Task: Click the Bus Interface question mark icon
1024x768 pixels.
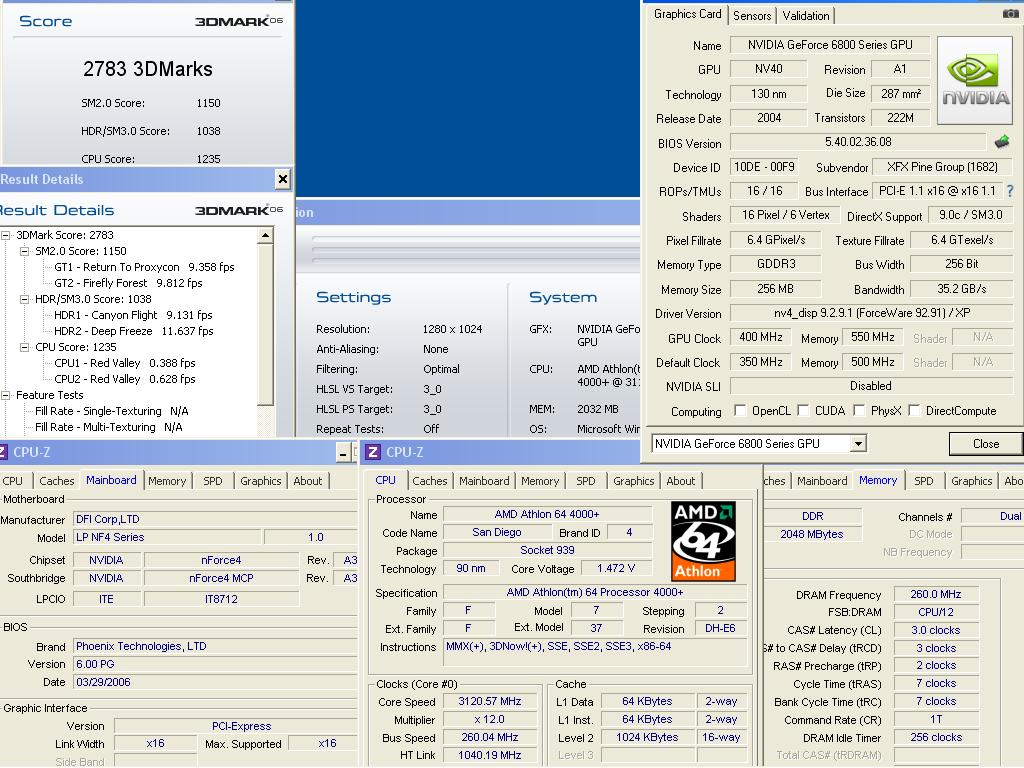Action: click(1010, 191)
